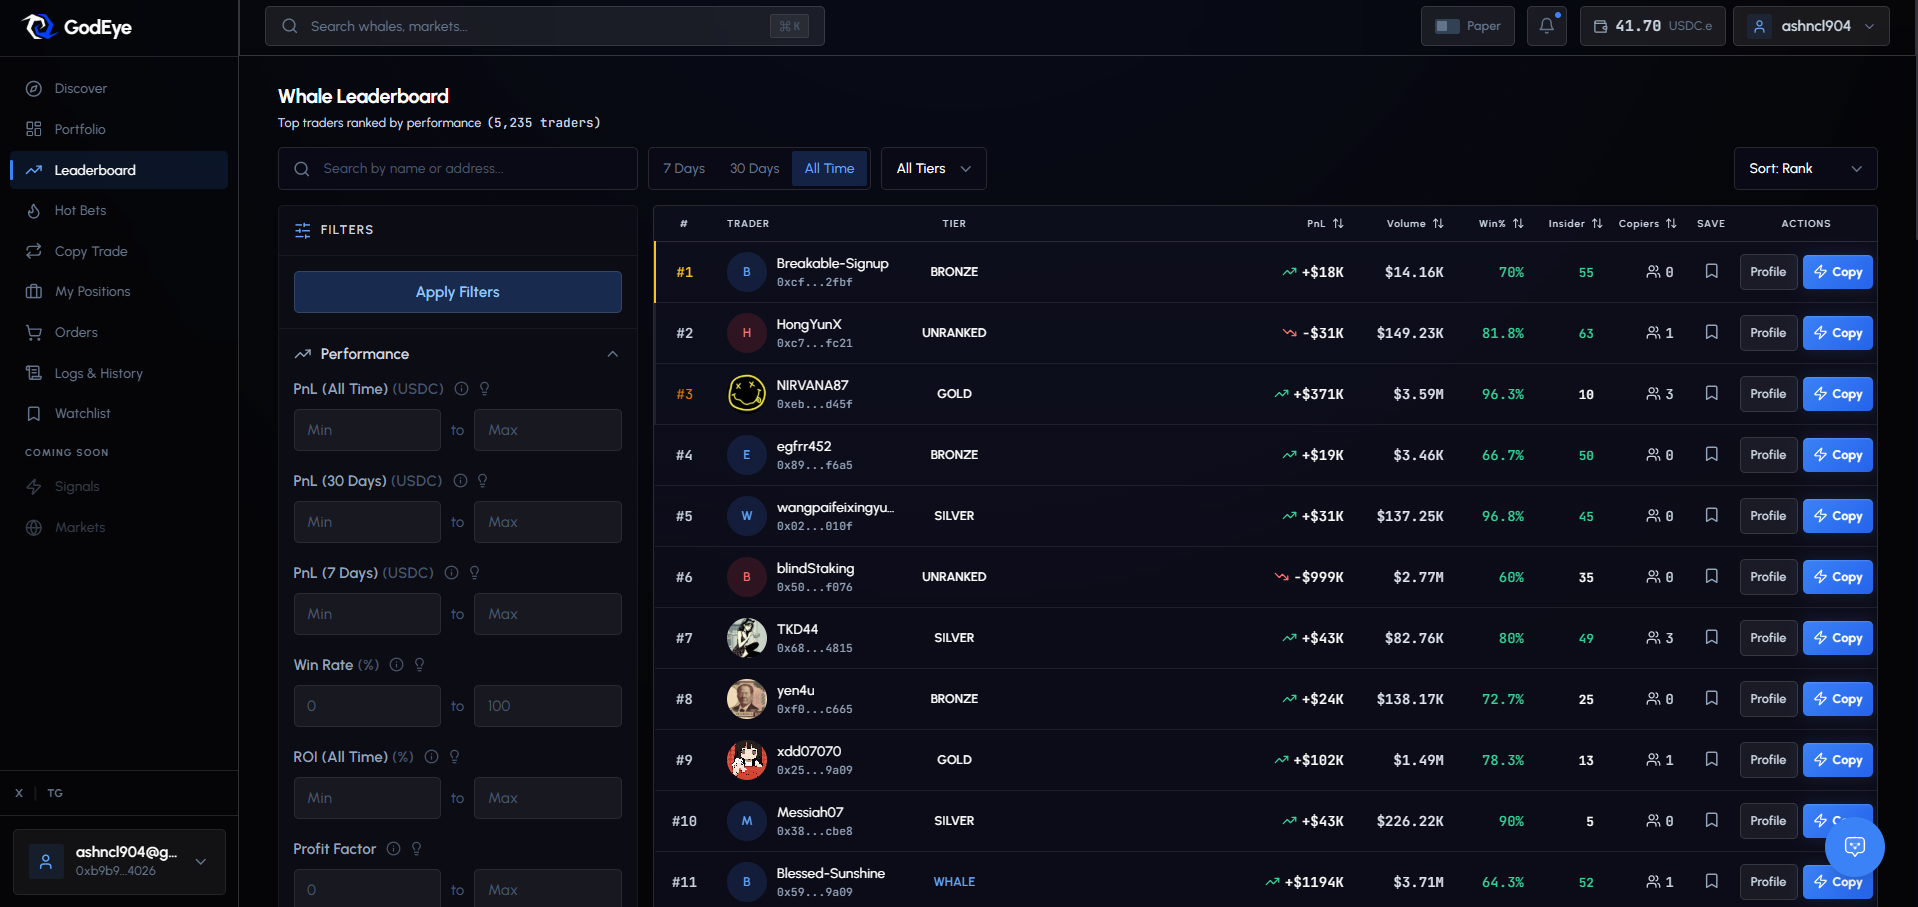
Task: Click the whale search input field
Action: pos(545,26)
